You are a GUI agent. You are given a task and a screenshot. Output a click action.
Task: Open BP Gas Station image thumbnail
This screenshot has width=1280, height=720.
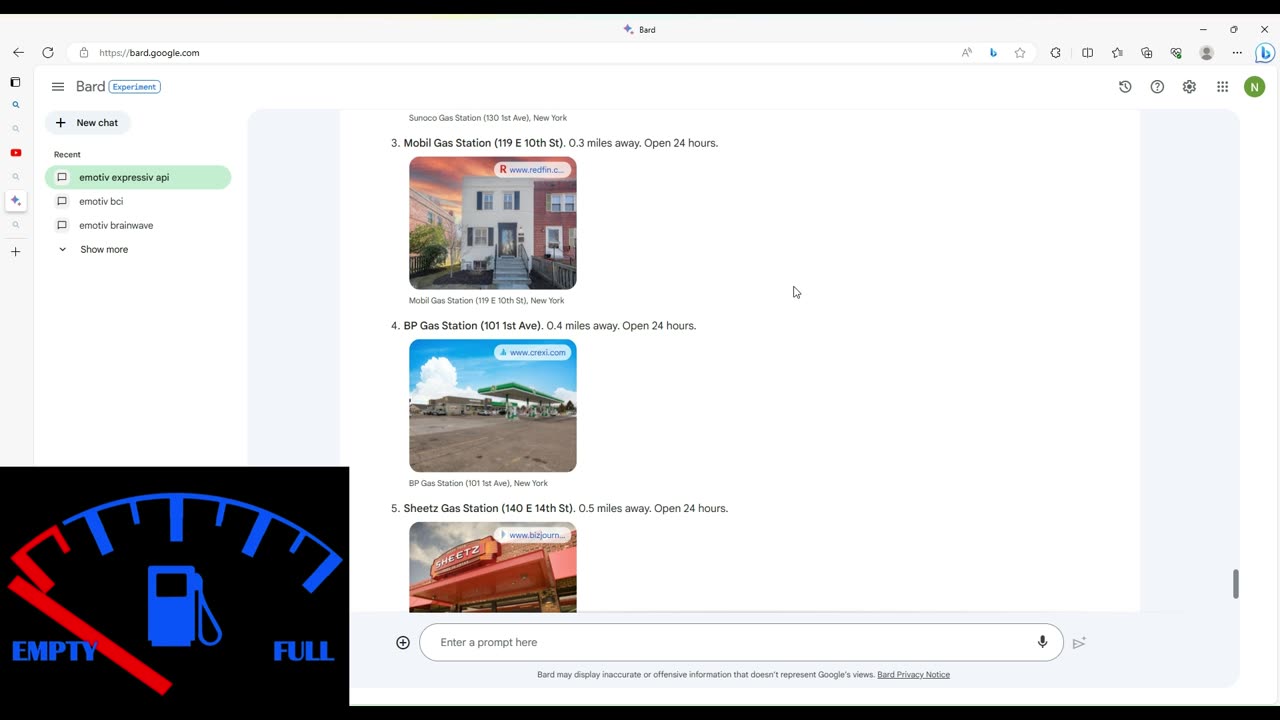coord(492,406)
